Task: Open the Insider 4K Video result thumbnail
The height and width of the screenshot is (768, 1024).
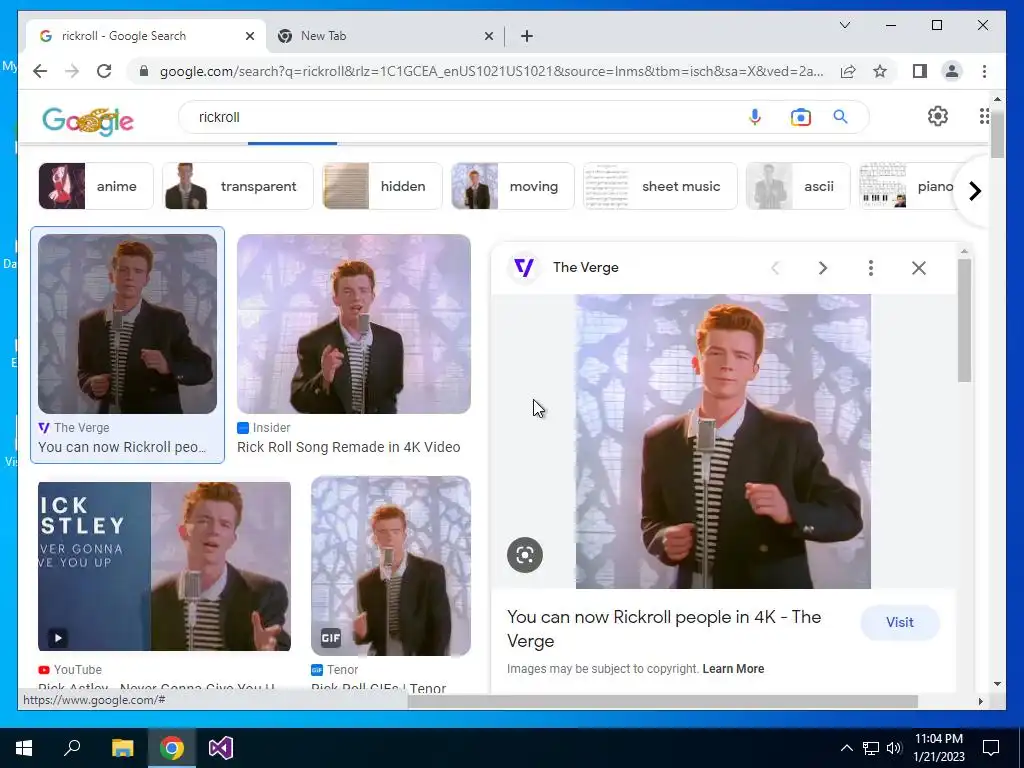Action: (x=353, y=324)
